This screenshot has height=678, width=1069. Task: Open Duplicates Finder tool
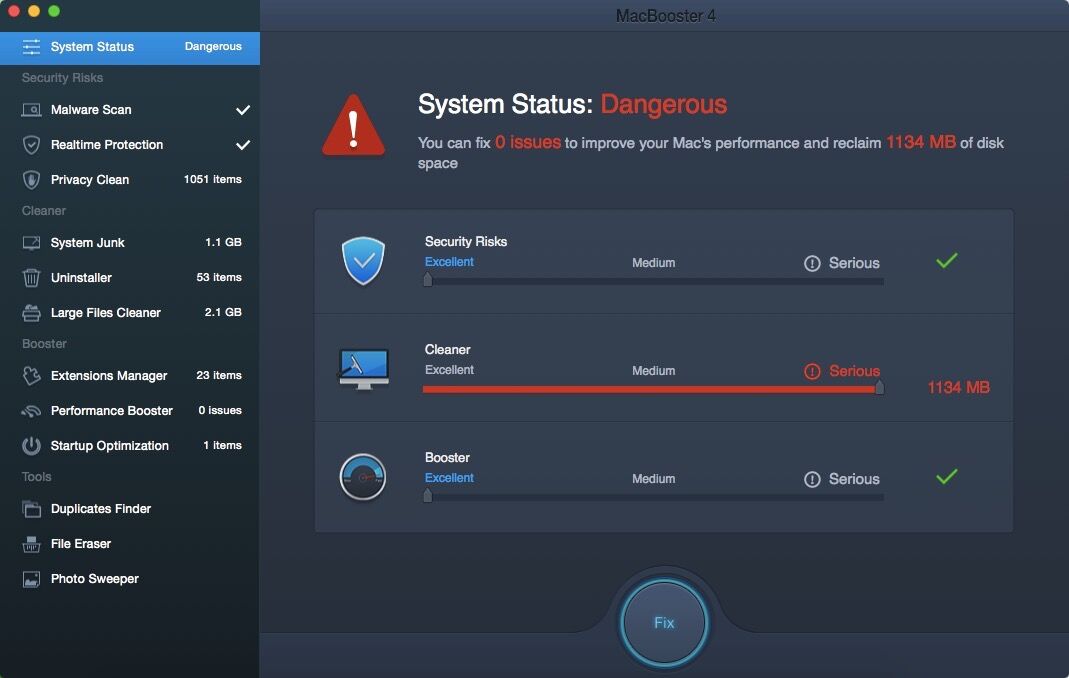[130, 509]
